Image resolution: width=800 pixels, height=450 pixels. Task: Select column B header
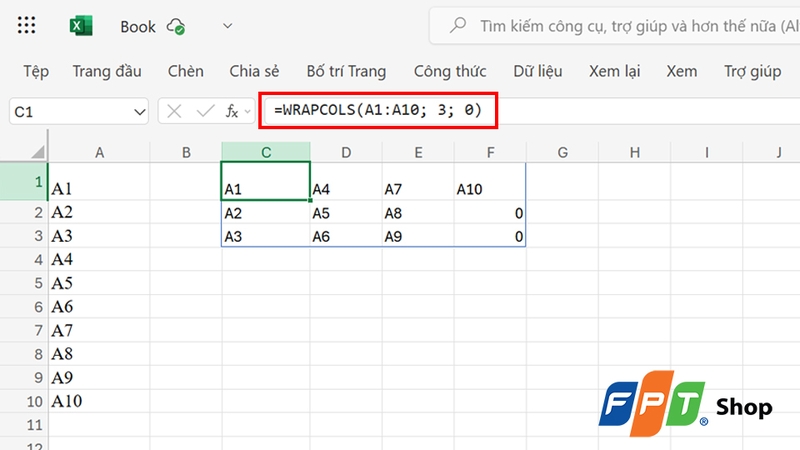tap(186, 153)
